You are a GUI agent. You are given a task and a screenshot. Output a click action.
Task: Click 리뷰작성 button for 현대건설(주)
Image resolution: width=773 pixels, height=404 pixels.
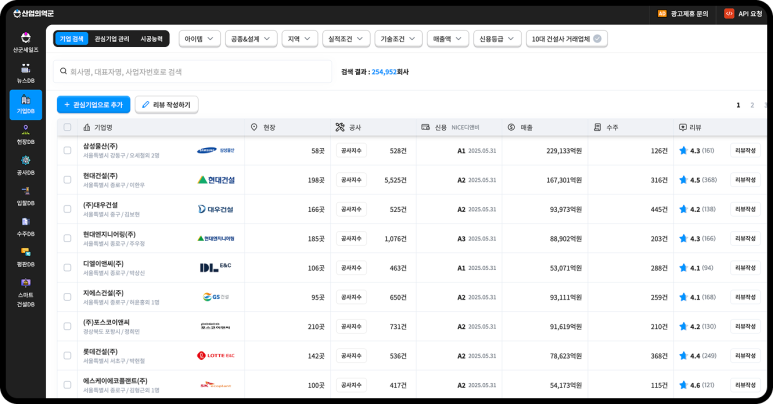[x=745, y=180]
